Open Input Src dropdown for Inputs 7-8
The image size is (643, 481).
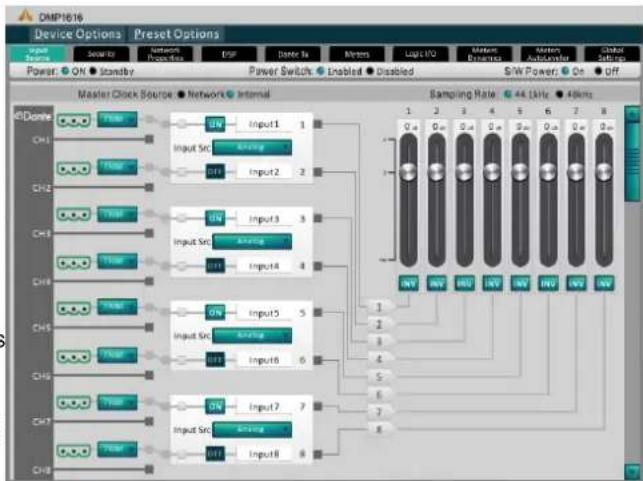coord(252,430)
